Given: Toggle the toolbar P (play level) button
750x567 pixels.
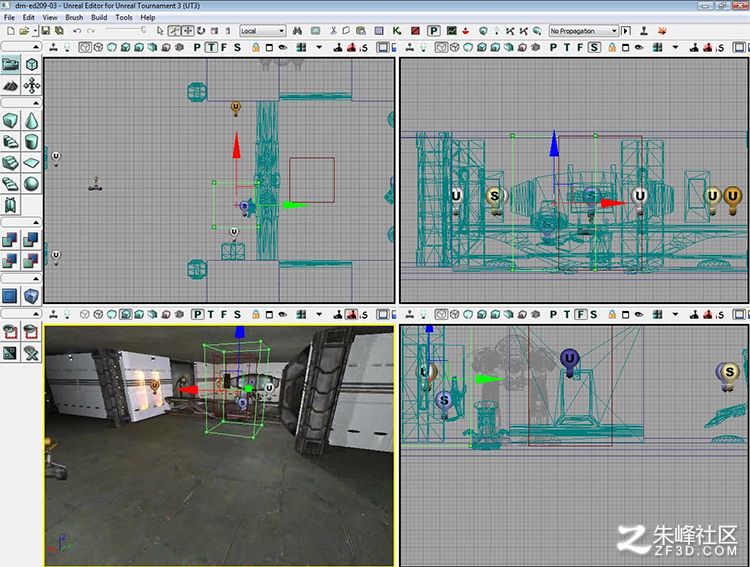Looking at the screenshot, I should pyautogui.click(x=433, y=31).
